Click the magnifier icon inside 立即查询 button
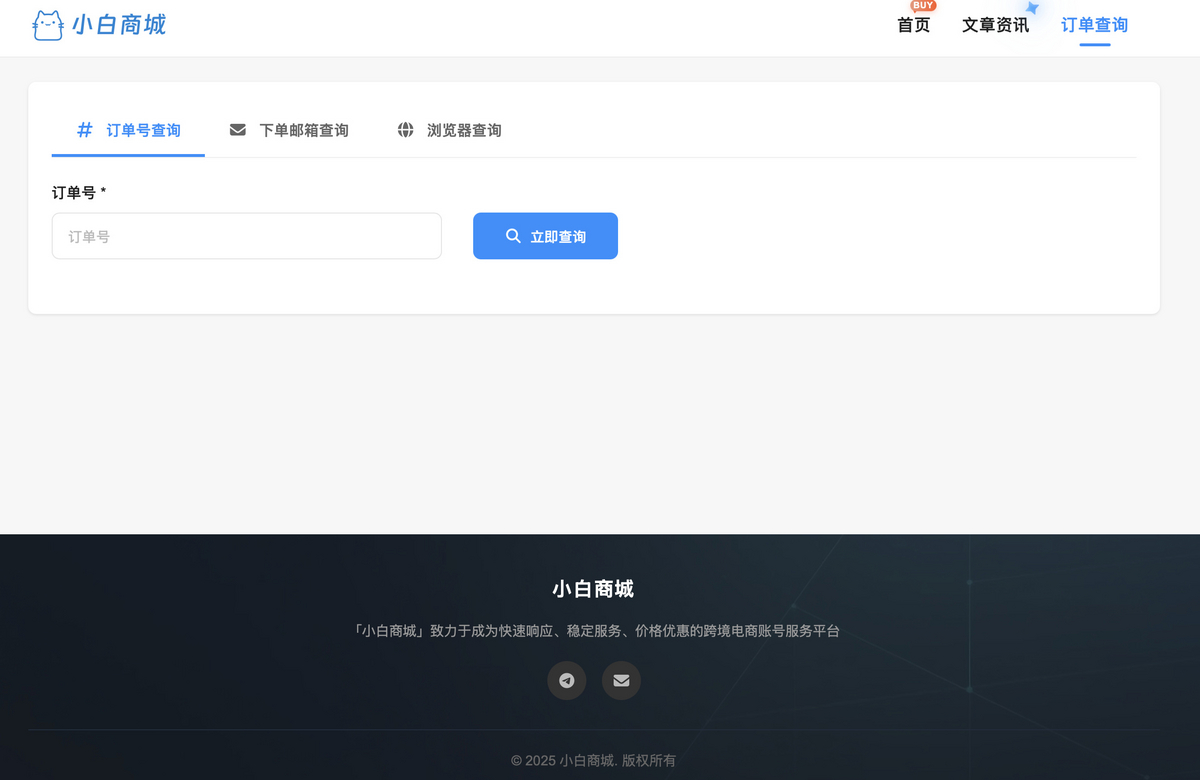The image size is (1200, 780). [x=513, y=236]
